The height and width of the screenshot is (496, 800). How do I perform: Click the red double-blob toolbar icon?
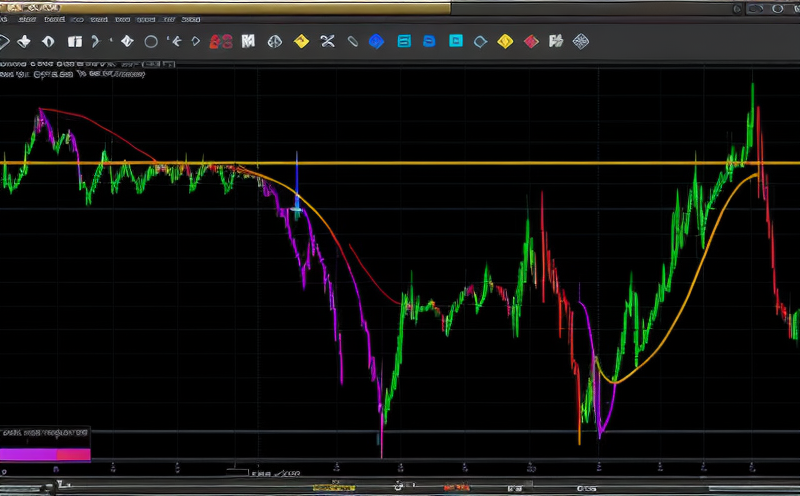coord(221,42)
